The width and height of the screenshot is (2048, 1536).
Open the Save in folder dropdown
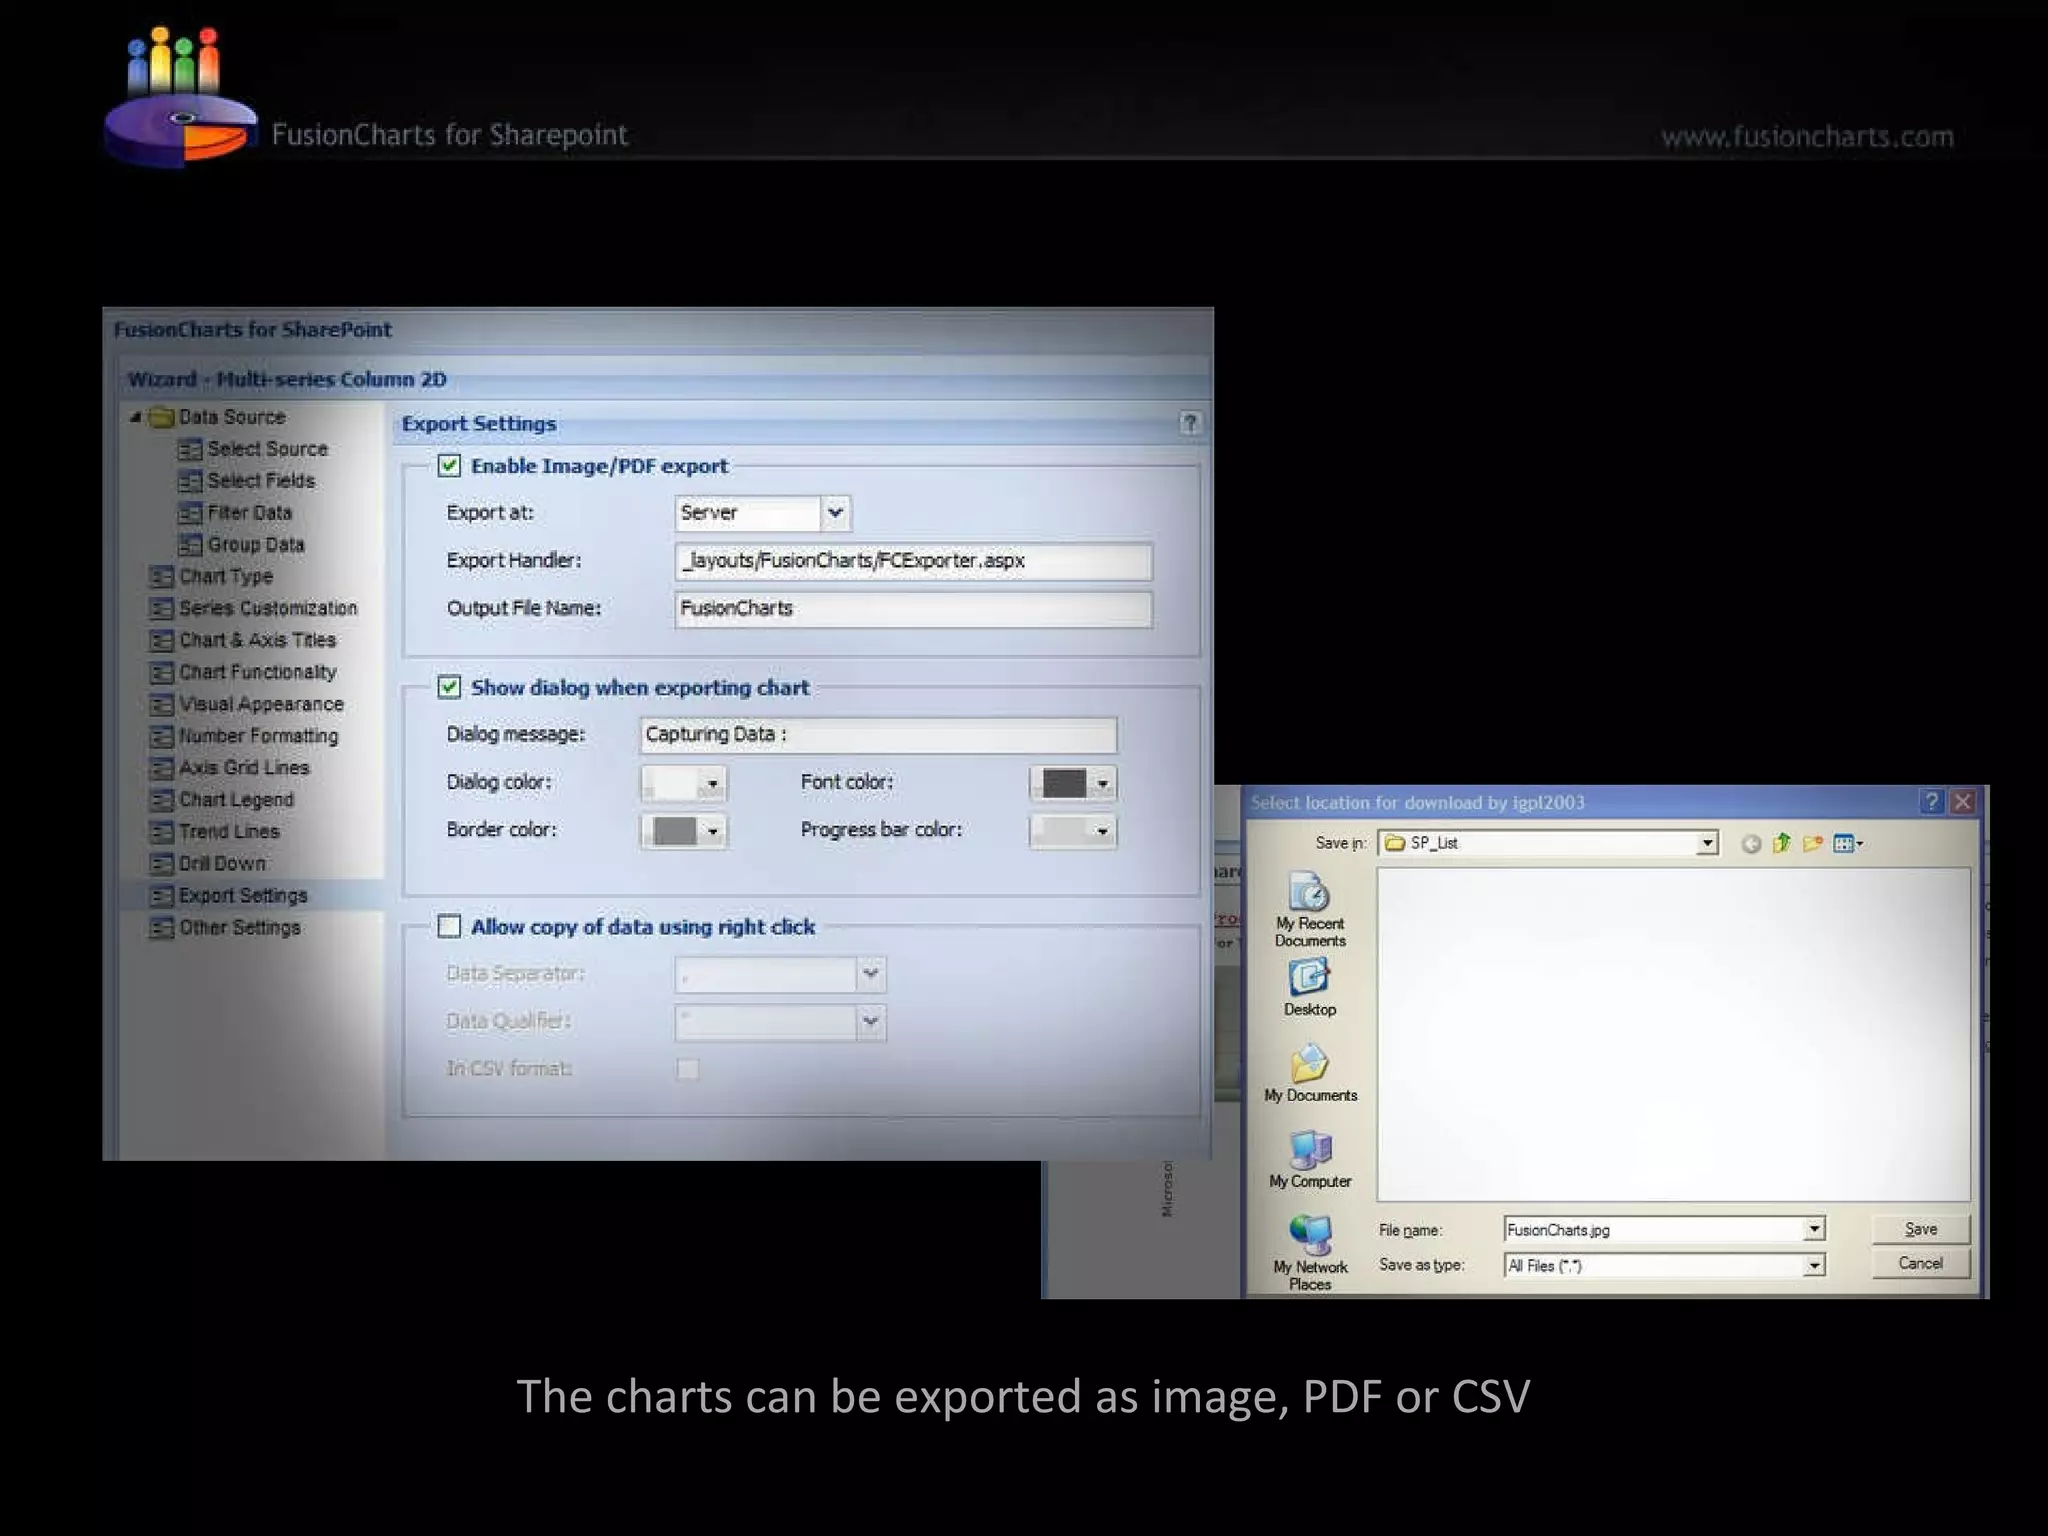[1707, 844]
